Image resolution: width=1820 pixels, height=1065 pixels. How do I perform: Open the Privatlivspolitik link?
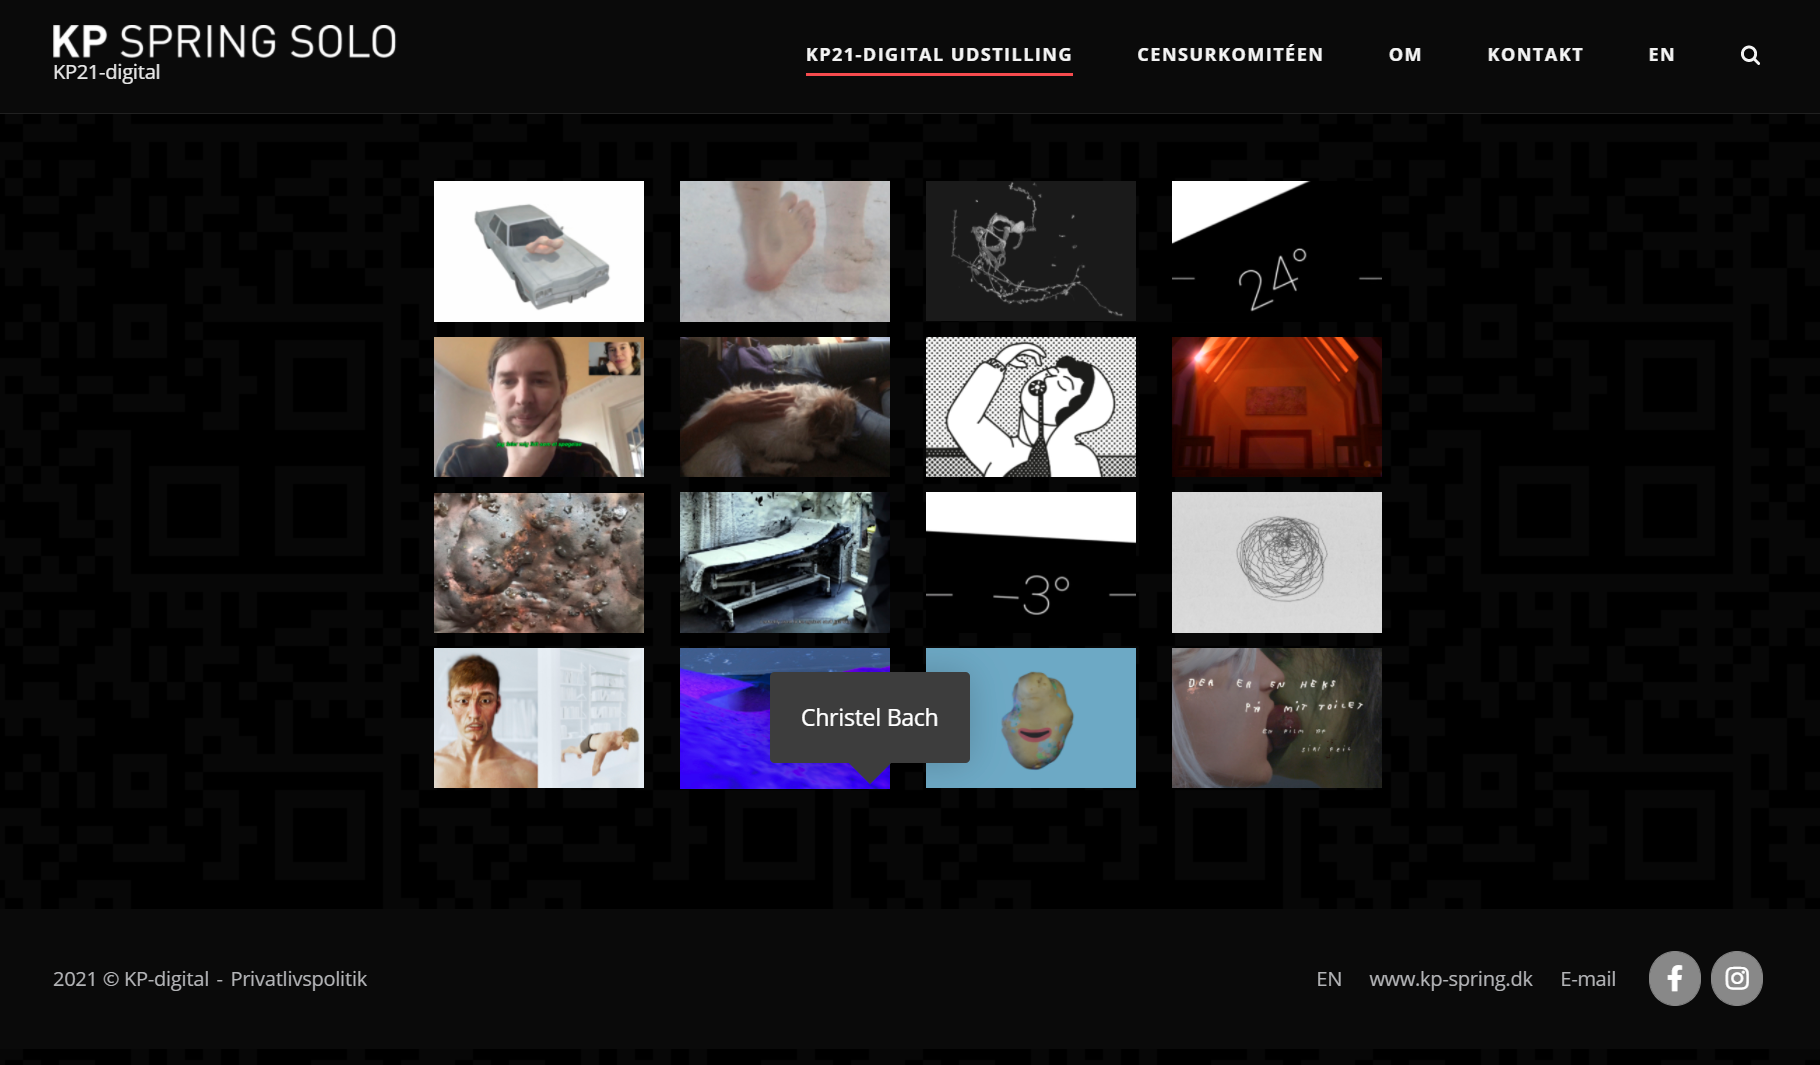[299, 979]
